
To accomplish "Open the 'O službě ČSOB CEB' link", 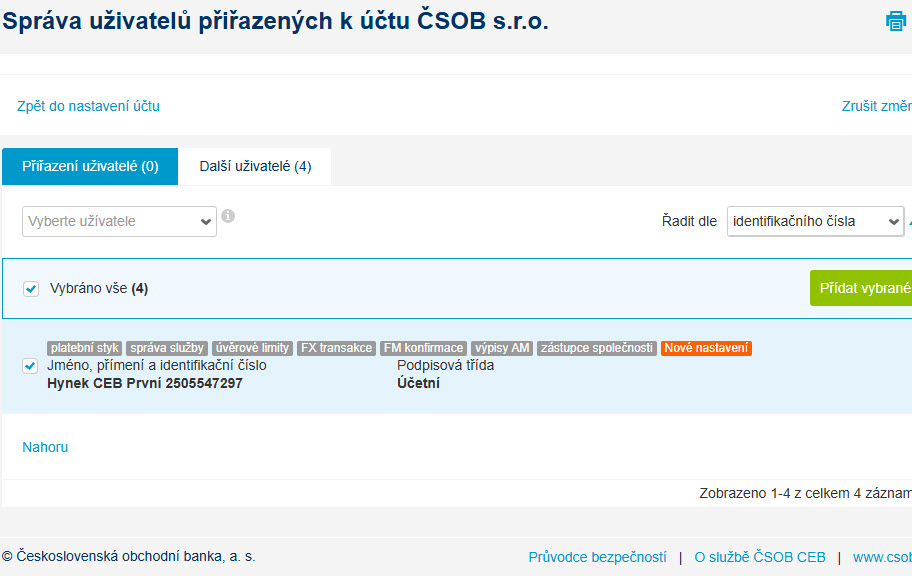I will [x=760, y=557].
